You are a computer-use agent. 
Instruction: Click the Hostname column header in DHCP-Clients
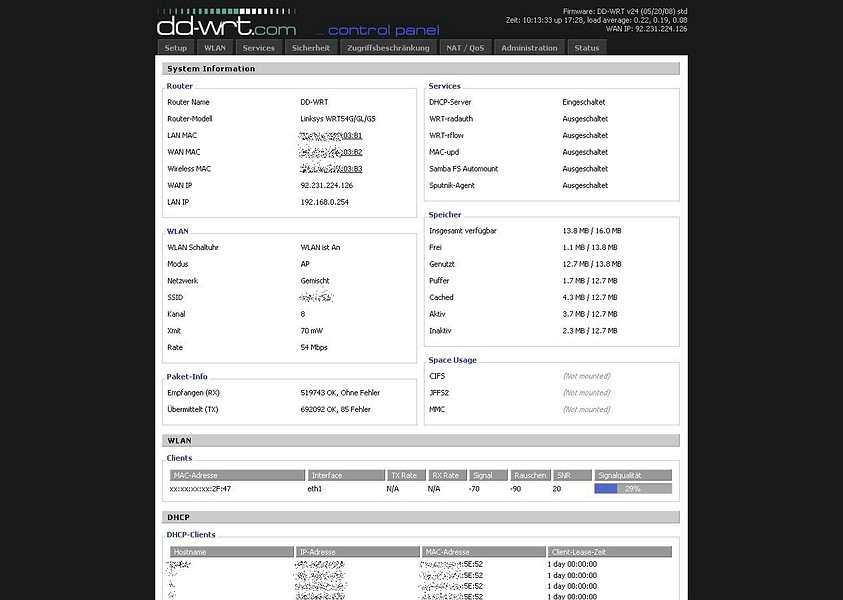tap(230, 551)
